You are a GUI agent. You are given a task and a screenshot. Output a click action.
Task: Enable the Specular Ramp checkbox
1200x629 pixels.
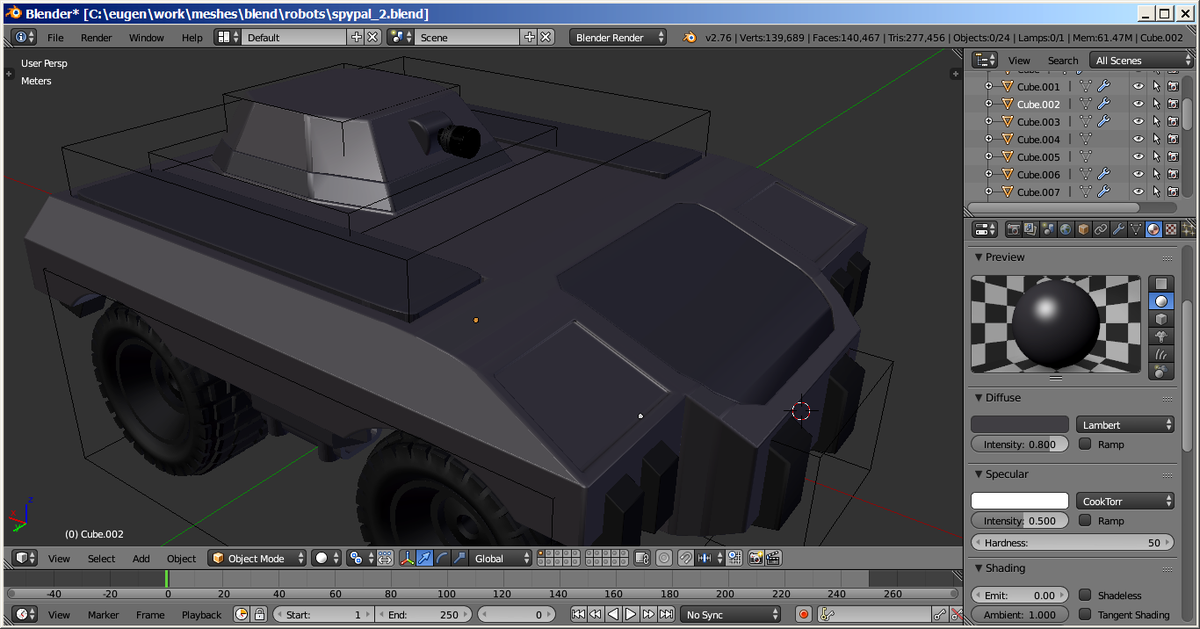(1085, 521)
